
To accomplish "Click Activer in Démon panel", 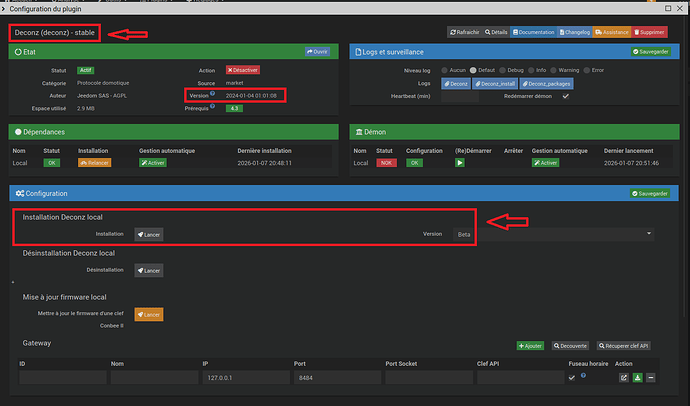I will tap(545, 163).
